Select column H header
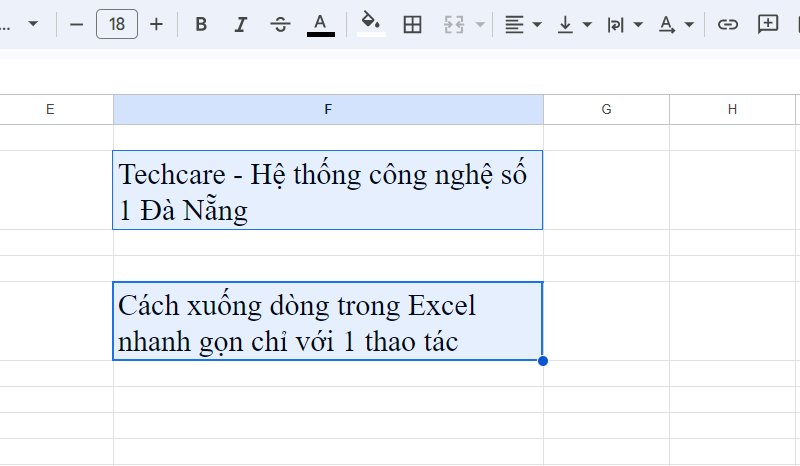 click(732, 109)
